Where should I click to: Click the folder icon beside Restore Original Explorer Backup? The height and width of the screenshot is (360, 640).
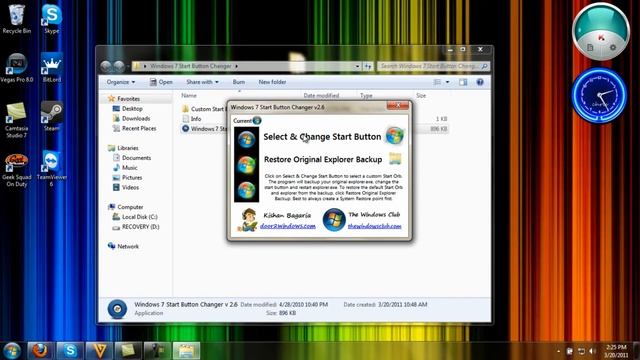[395, 158]
